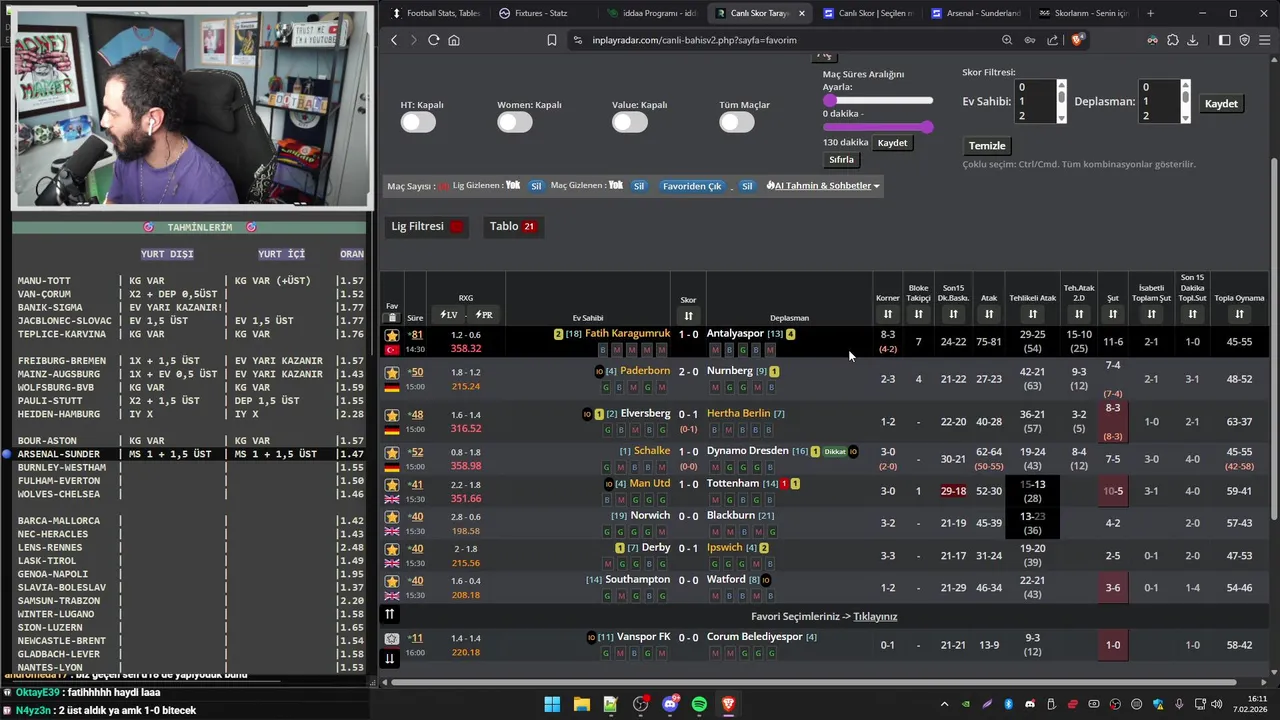Click the PR lightning sort button
This screenshot has height=720, width=1280.
click(484, 315)
